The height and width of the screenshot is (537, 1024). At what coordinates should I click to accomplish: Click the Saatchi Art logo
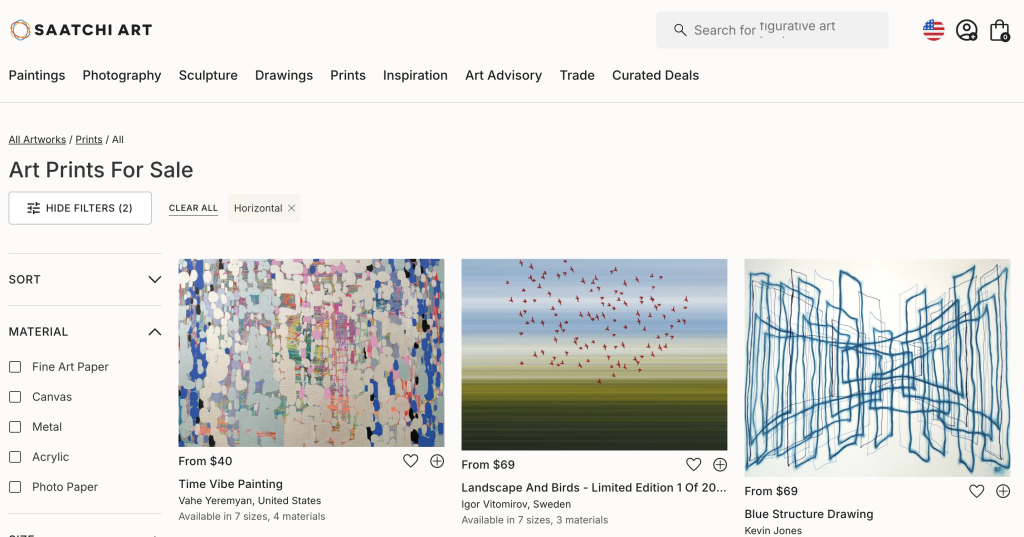81,30
